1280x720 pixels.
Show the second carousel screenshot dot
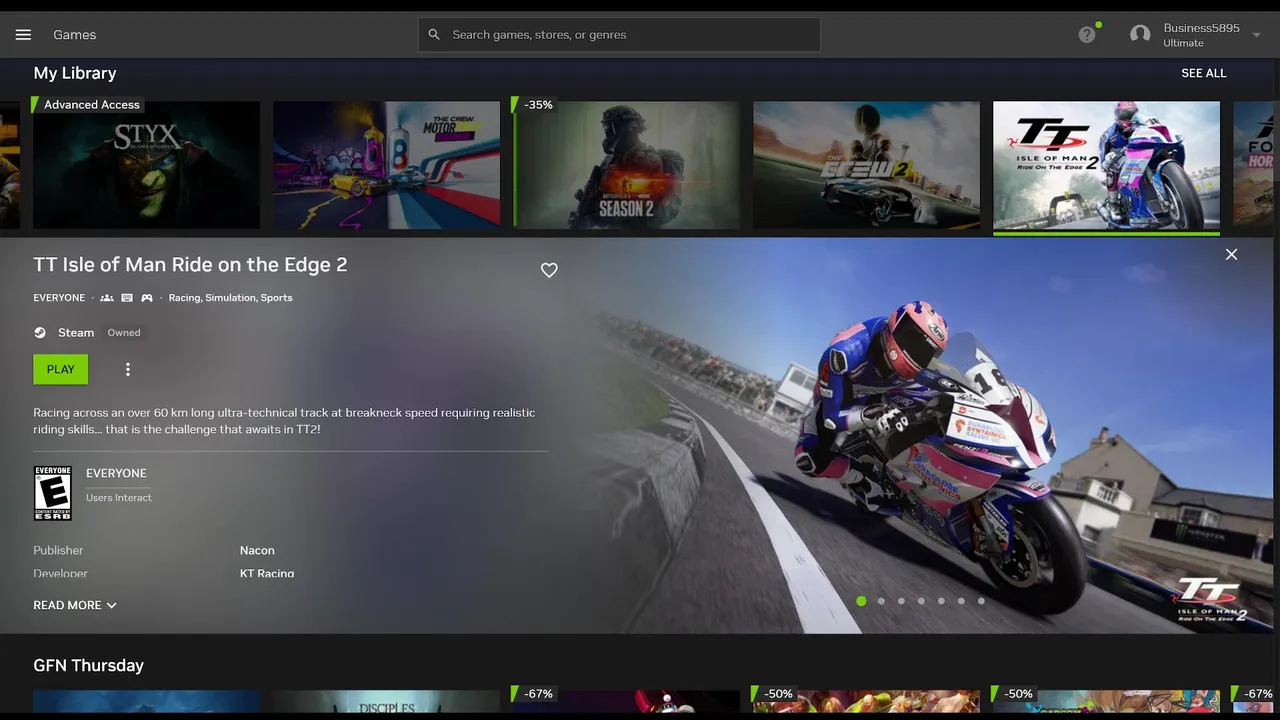[x=881, y=601]
